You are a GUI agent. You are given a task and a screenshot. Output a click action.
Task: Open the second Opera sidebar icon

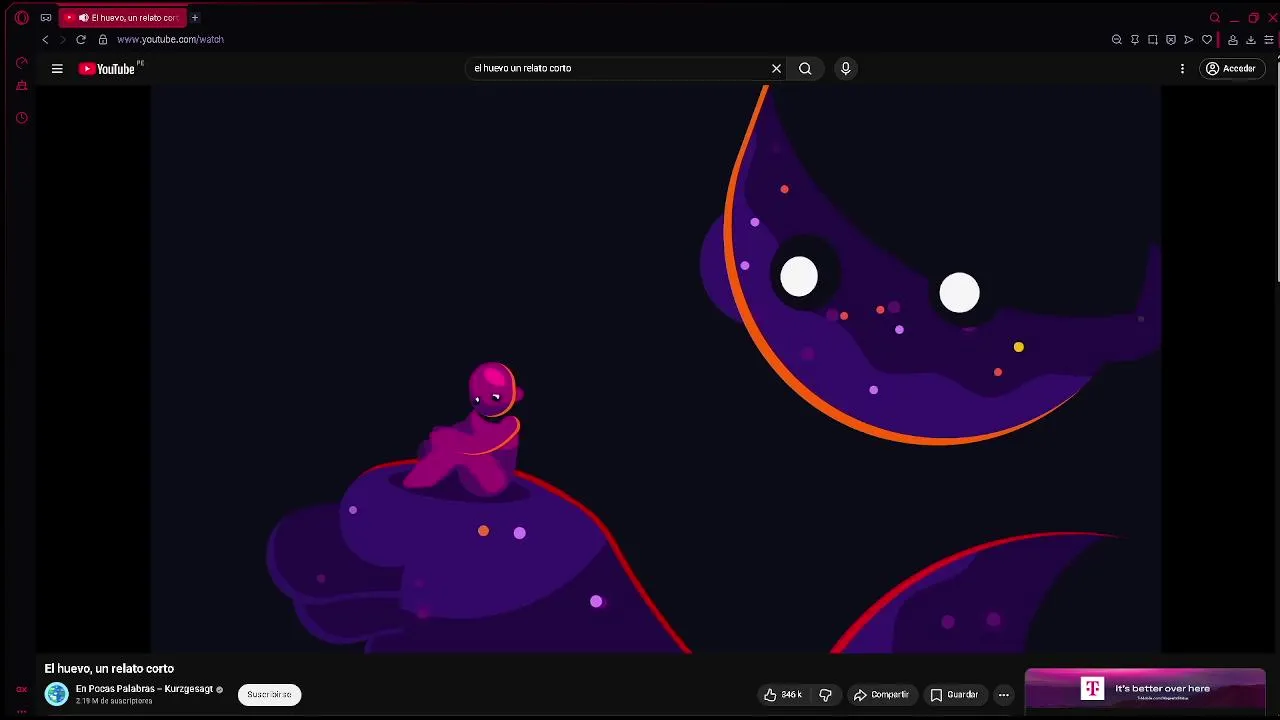point(21,86)
